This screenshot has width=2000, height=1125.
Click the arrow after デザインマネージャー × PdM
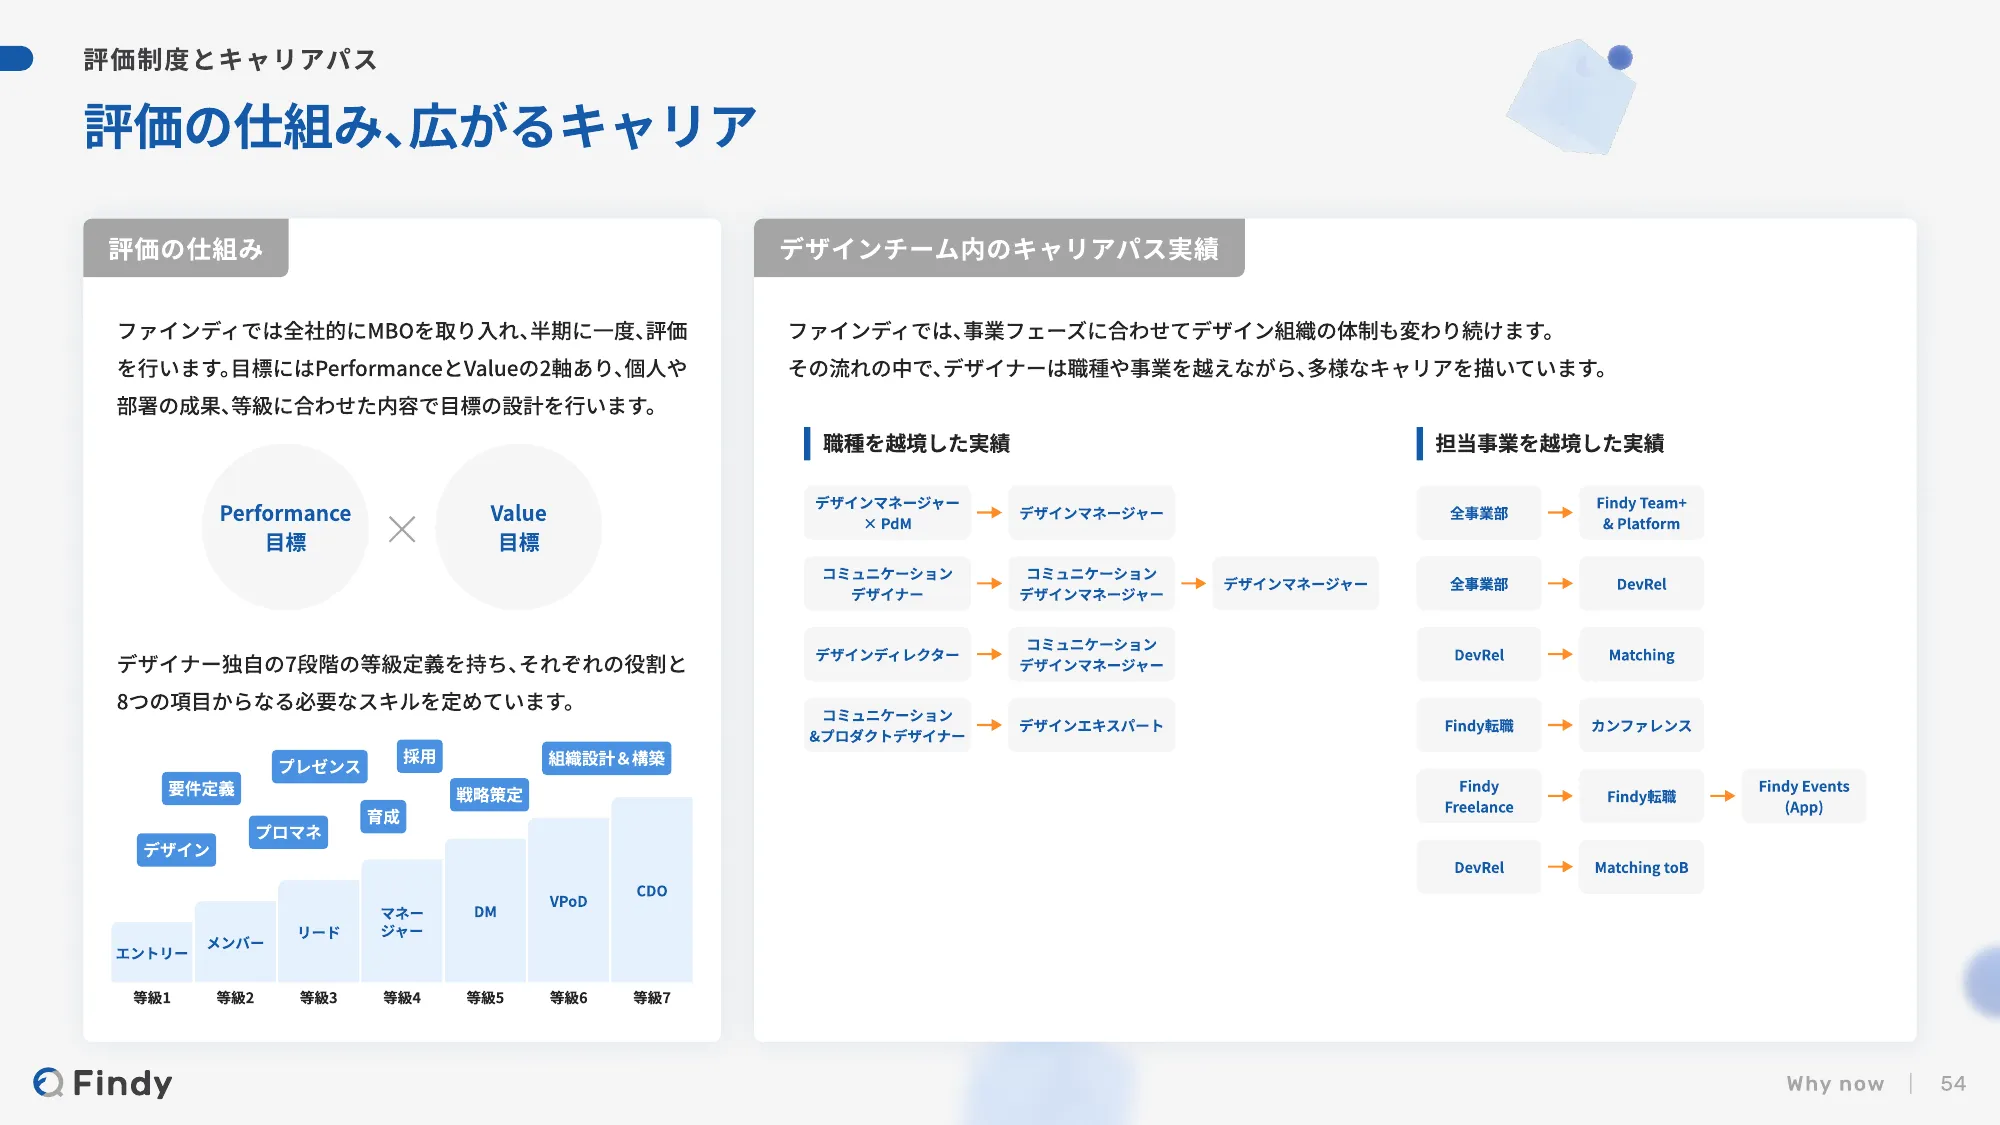click(x=989, y=513)
